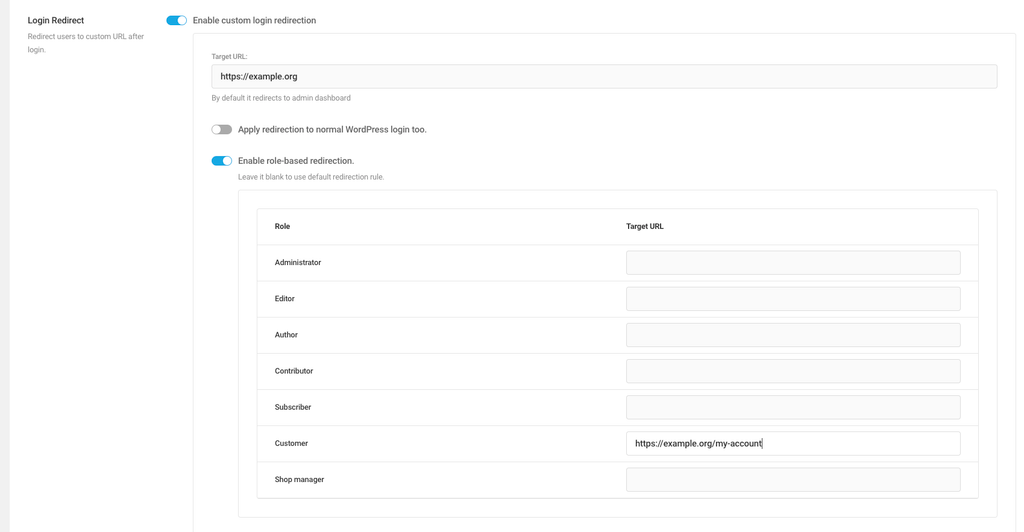Image resolution: width=1024 pixels, height=532 pixels.
Task: Click the Enable role-based redirection label
Action: (x=296, y=161)
